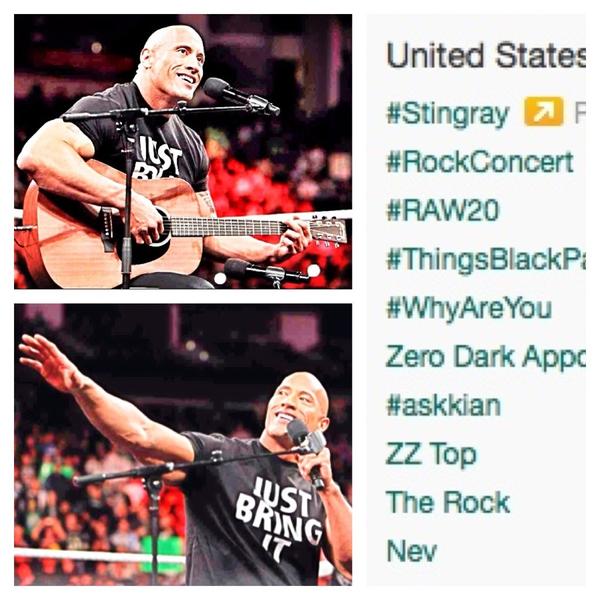Screen dimensions: 600x600
Task: Click the United States trends heading
Action: (x=486, y=55)
